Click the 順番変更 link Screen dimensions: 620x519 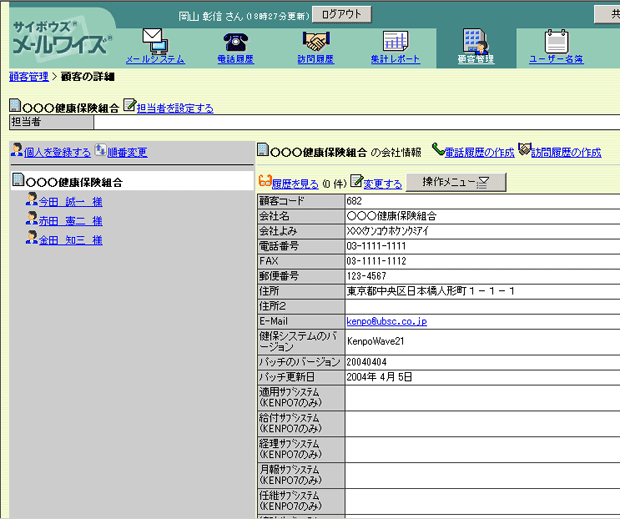(127, 152)
